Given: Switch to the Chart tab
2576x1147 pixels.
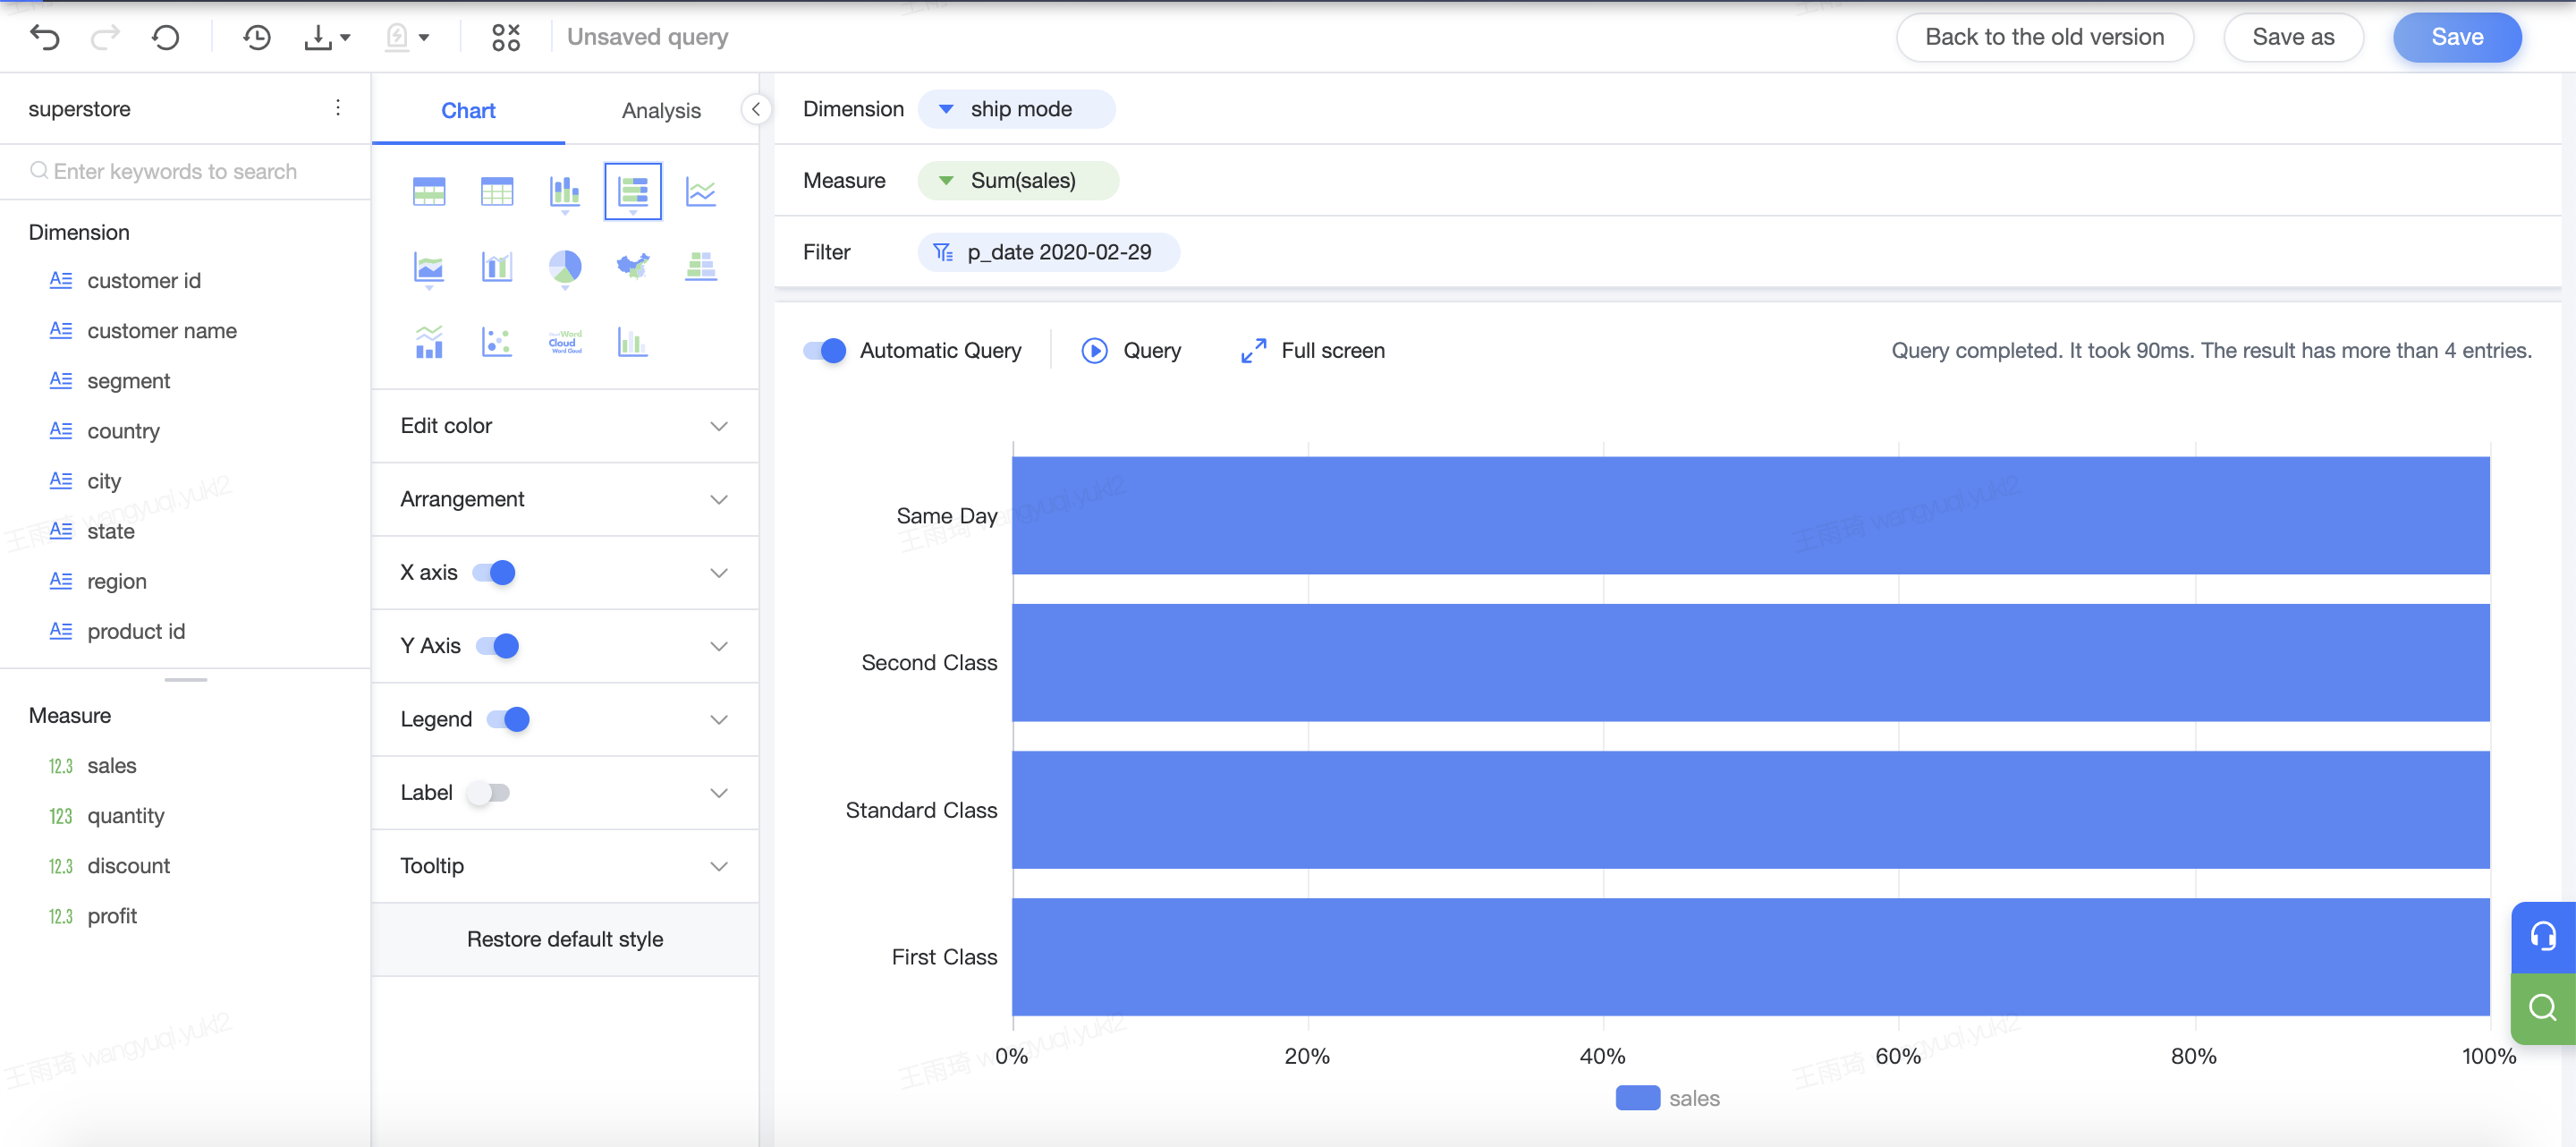Looking at the screenshot, I should tap(468, 110).
